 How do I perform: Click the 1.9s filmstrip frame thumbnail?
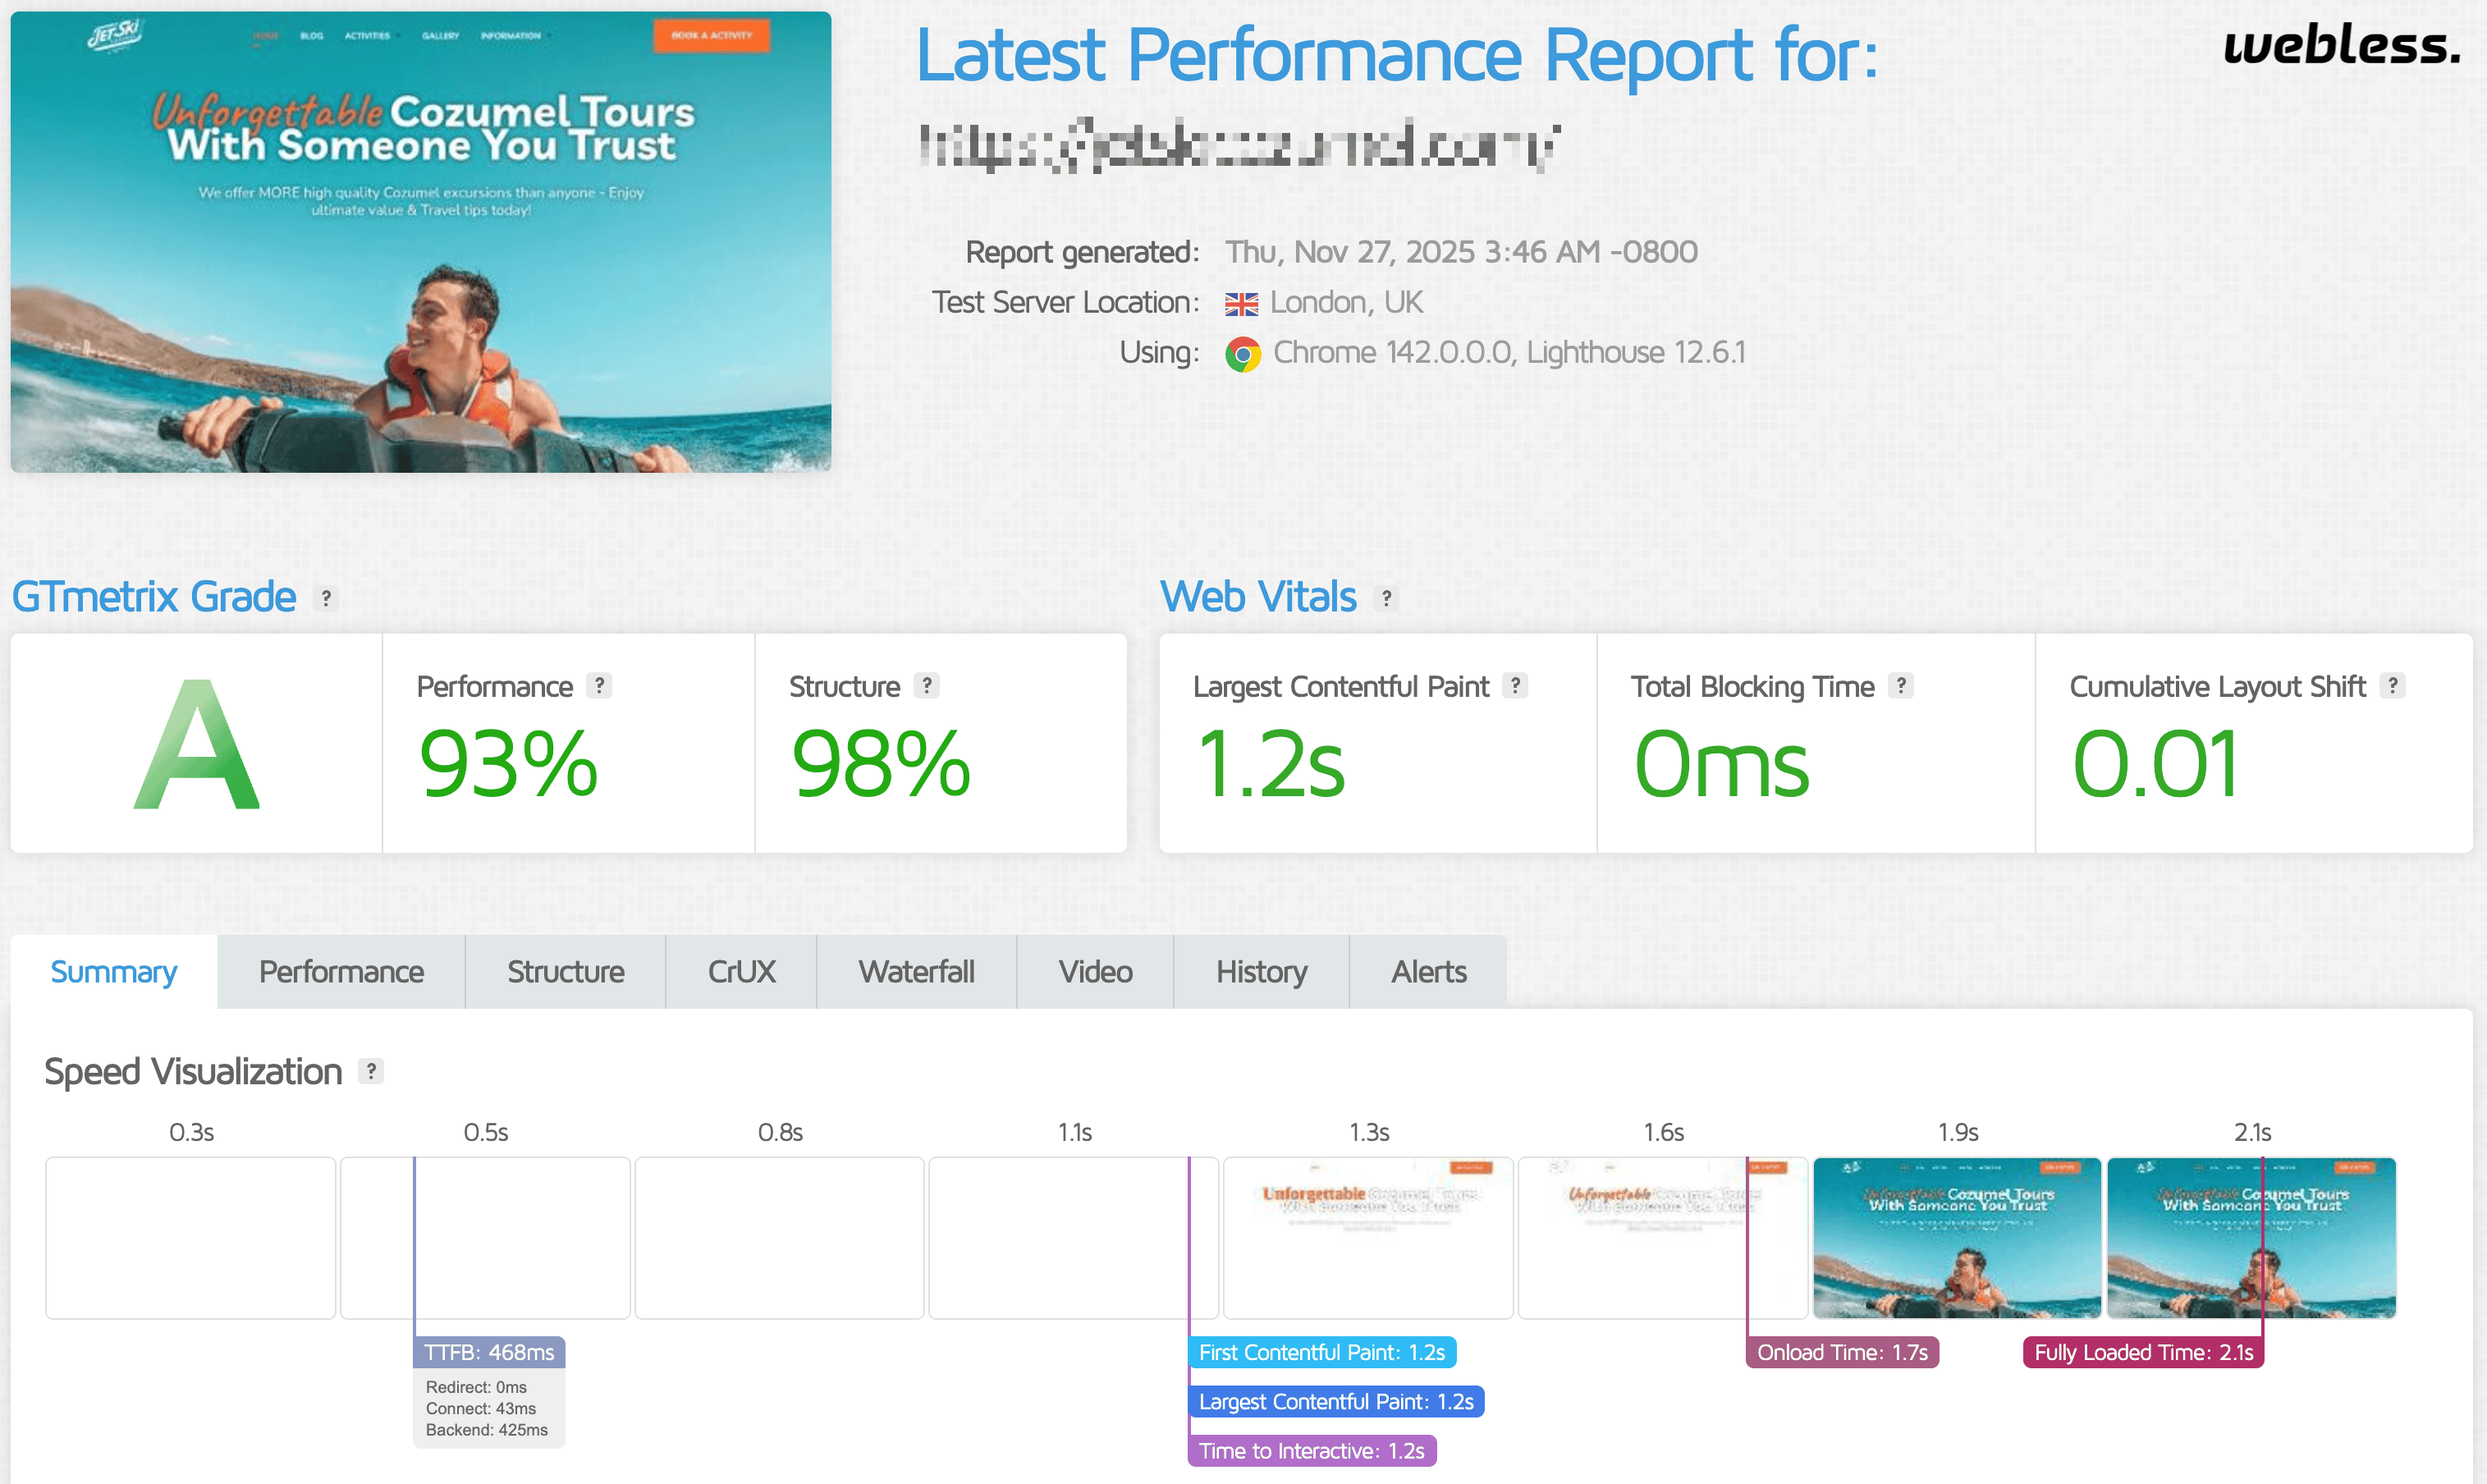point(1957,1238)
